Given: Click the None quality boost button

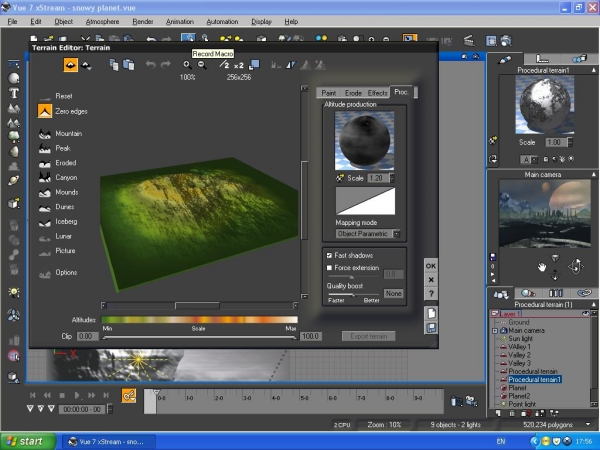Looking at the screenshot, I should (393, 293).
